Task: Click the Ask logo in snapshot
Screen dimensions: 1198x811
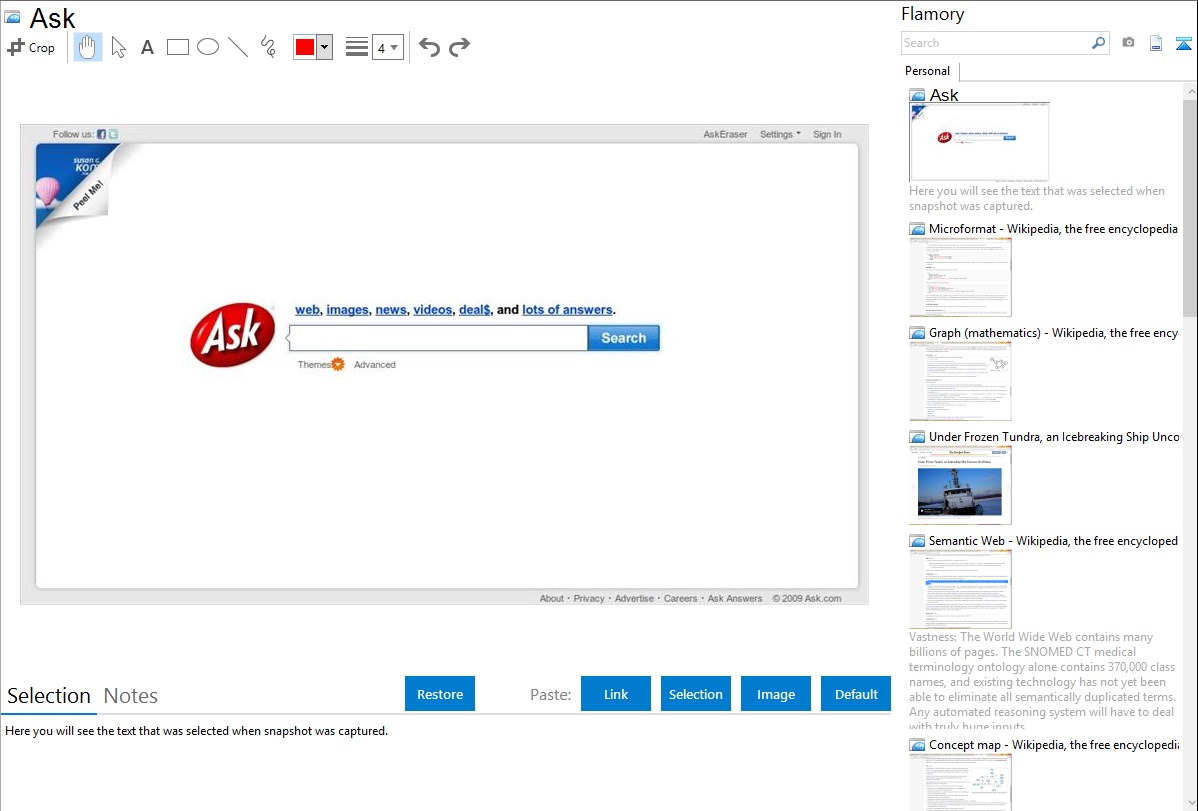Action: coord(232,335)
